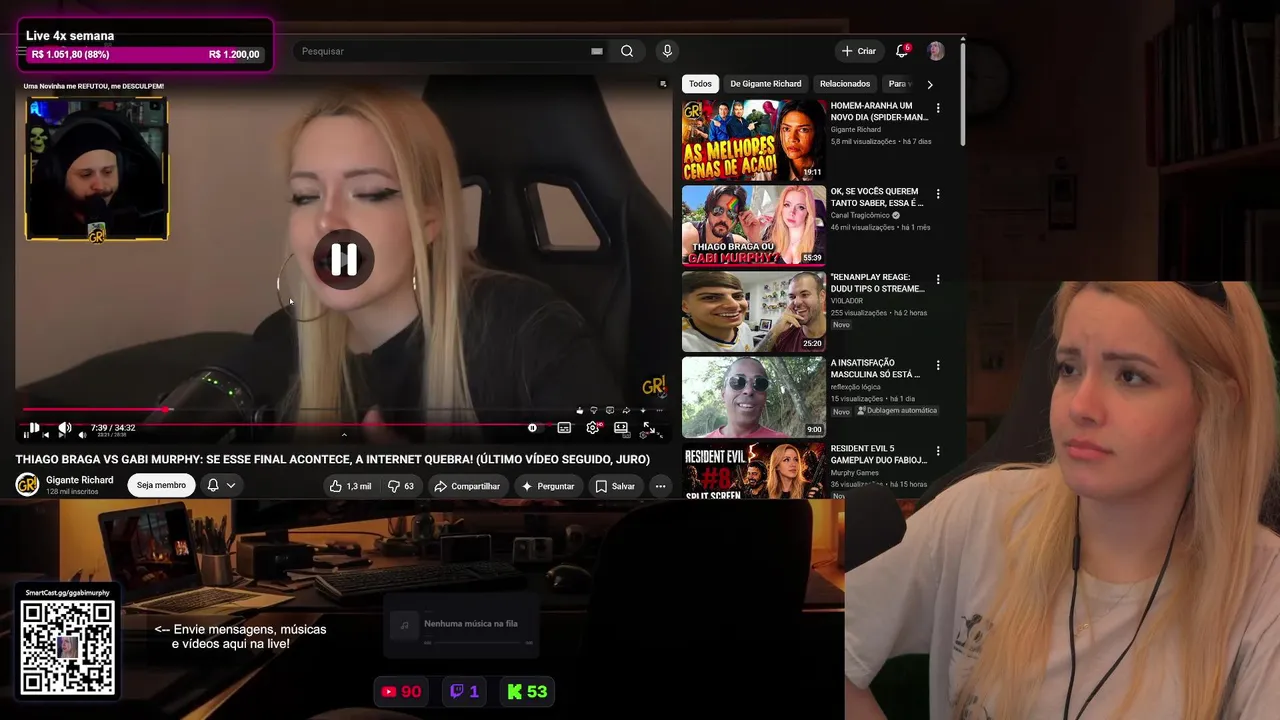Click the video title Thiago Braga vs Gabi Murphy
1280x720 pixels.
(x=332, y=460)
